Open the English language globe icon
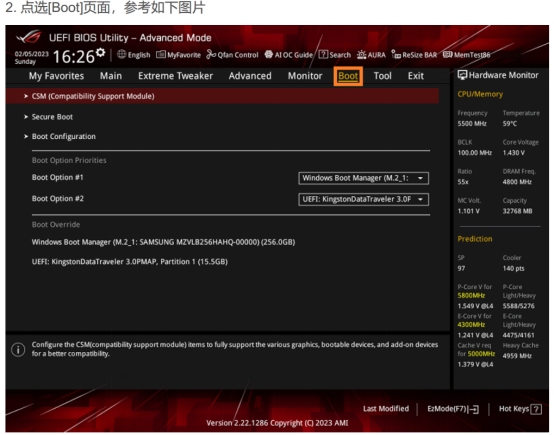 pos(122,54)
